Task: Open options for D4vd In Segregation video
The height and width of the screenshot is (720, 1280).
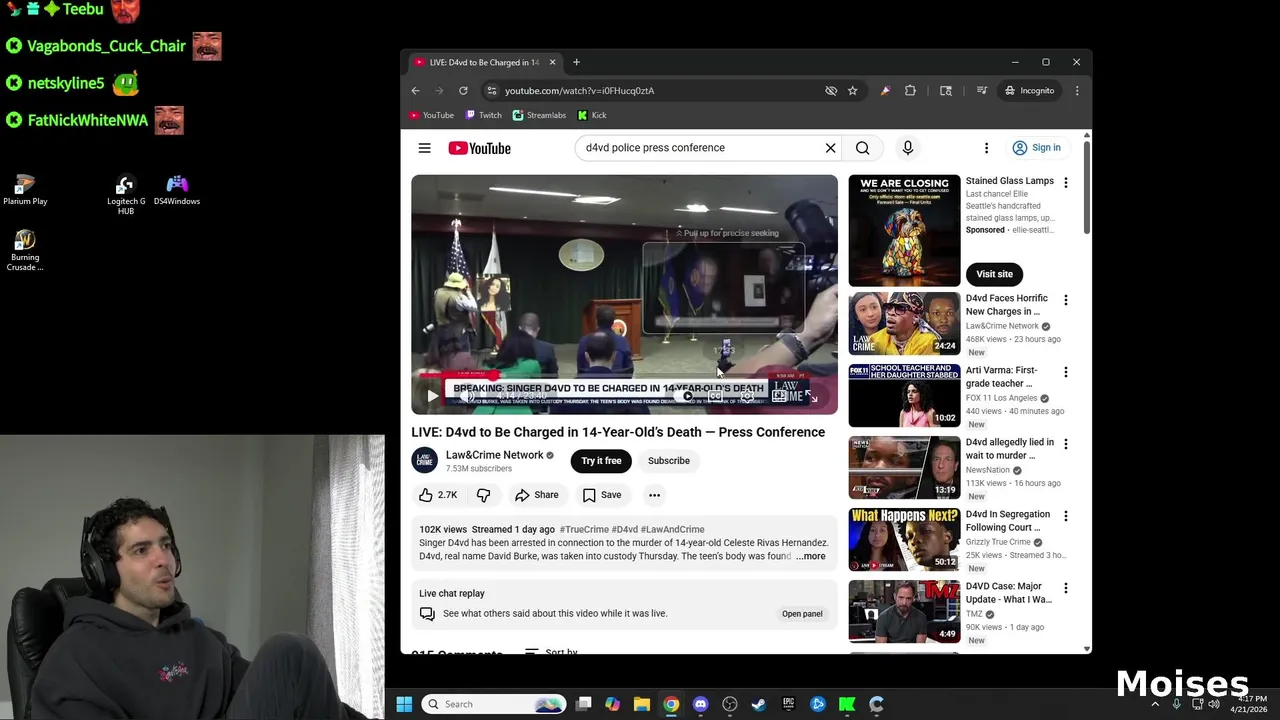Action: [x=1065, y=516]
